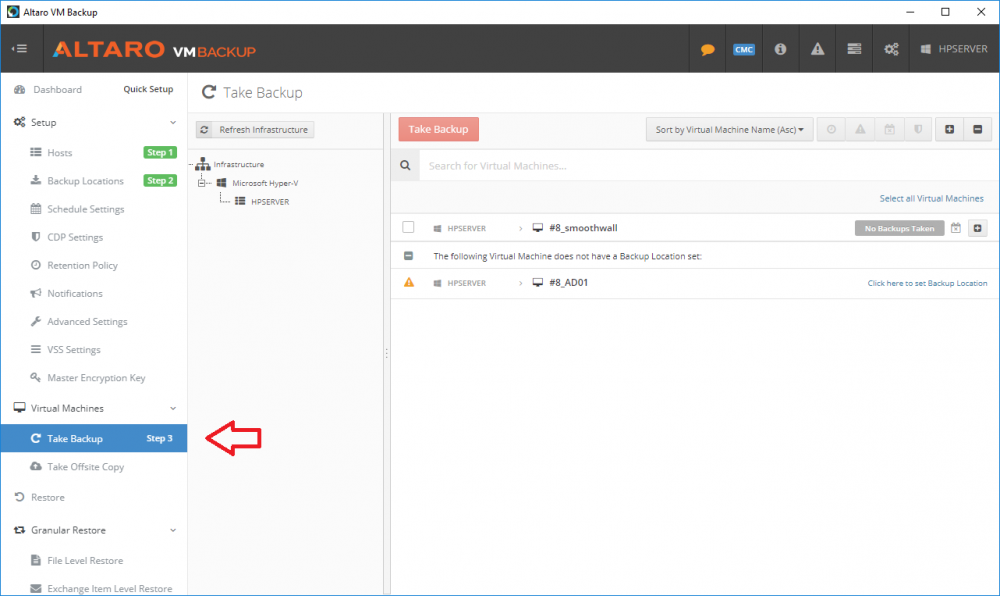Select the Microsoft Hyper-V tree label
Viewport: 1000px width, 596px height.
coord(265,183)
